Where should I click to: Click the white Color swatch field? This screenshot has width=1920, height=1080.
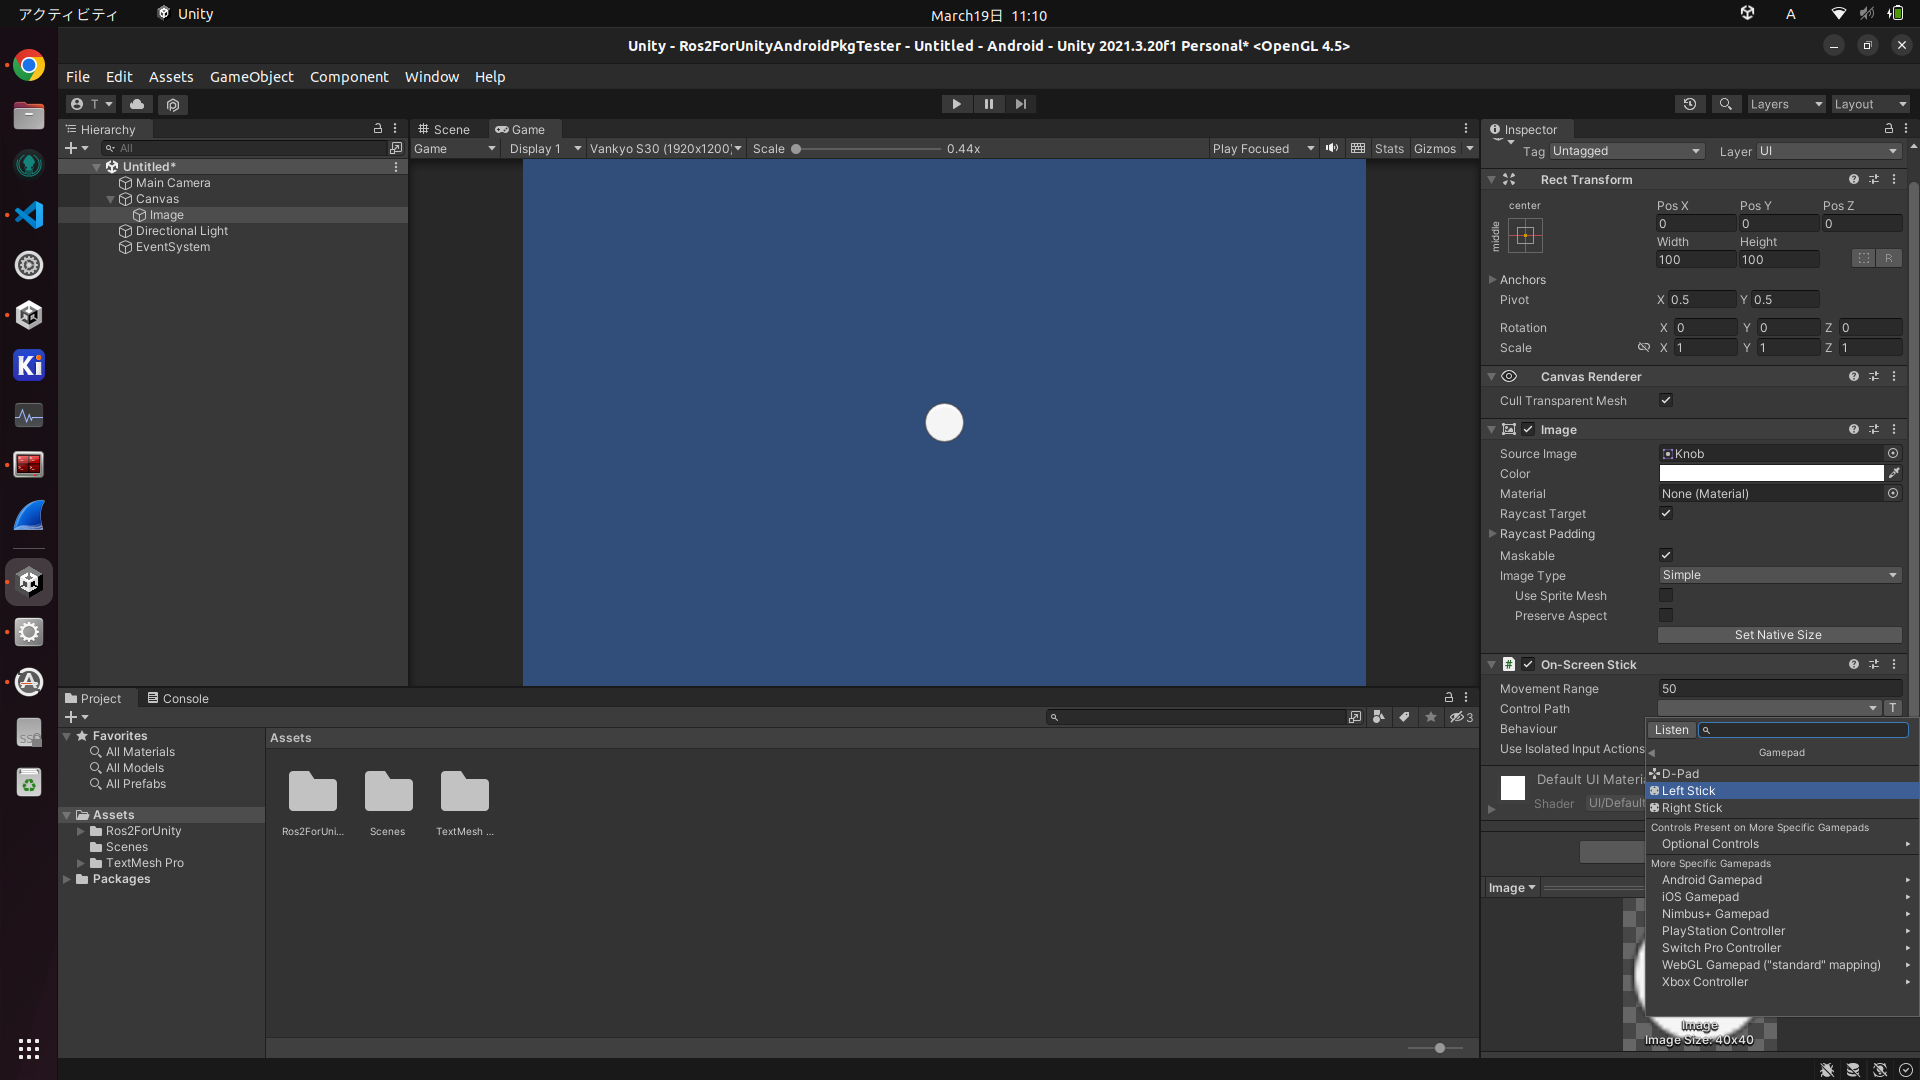coord(1771,474)
